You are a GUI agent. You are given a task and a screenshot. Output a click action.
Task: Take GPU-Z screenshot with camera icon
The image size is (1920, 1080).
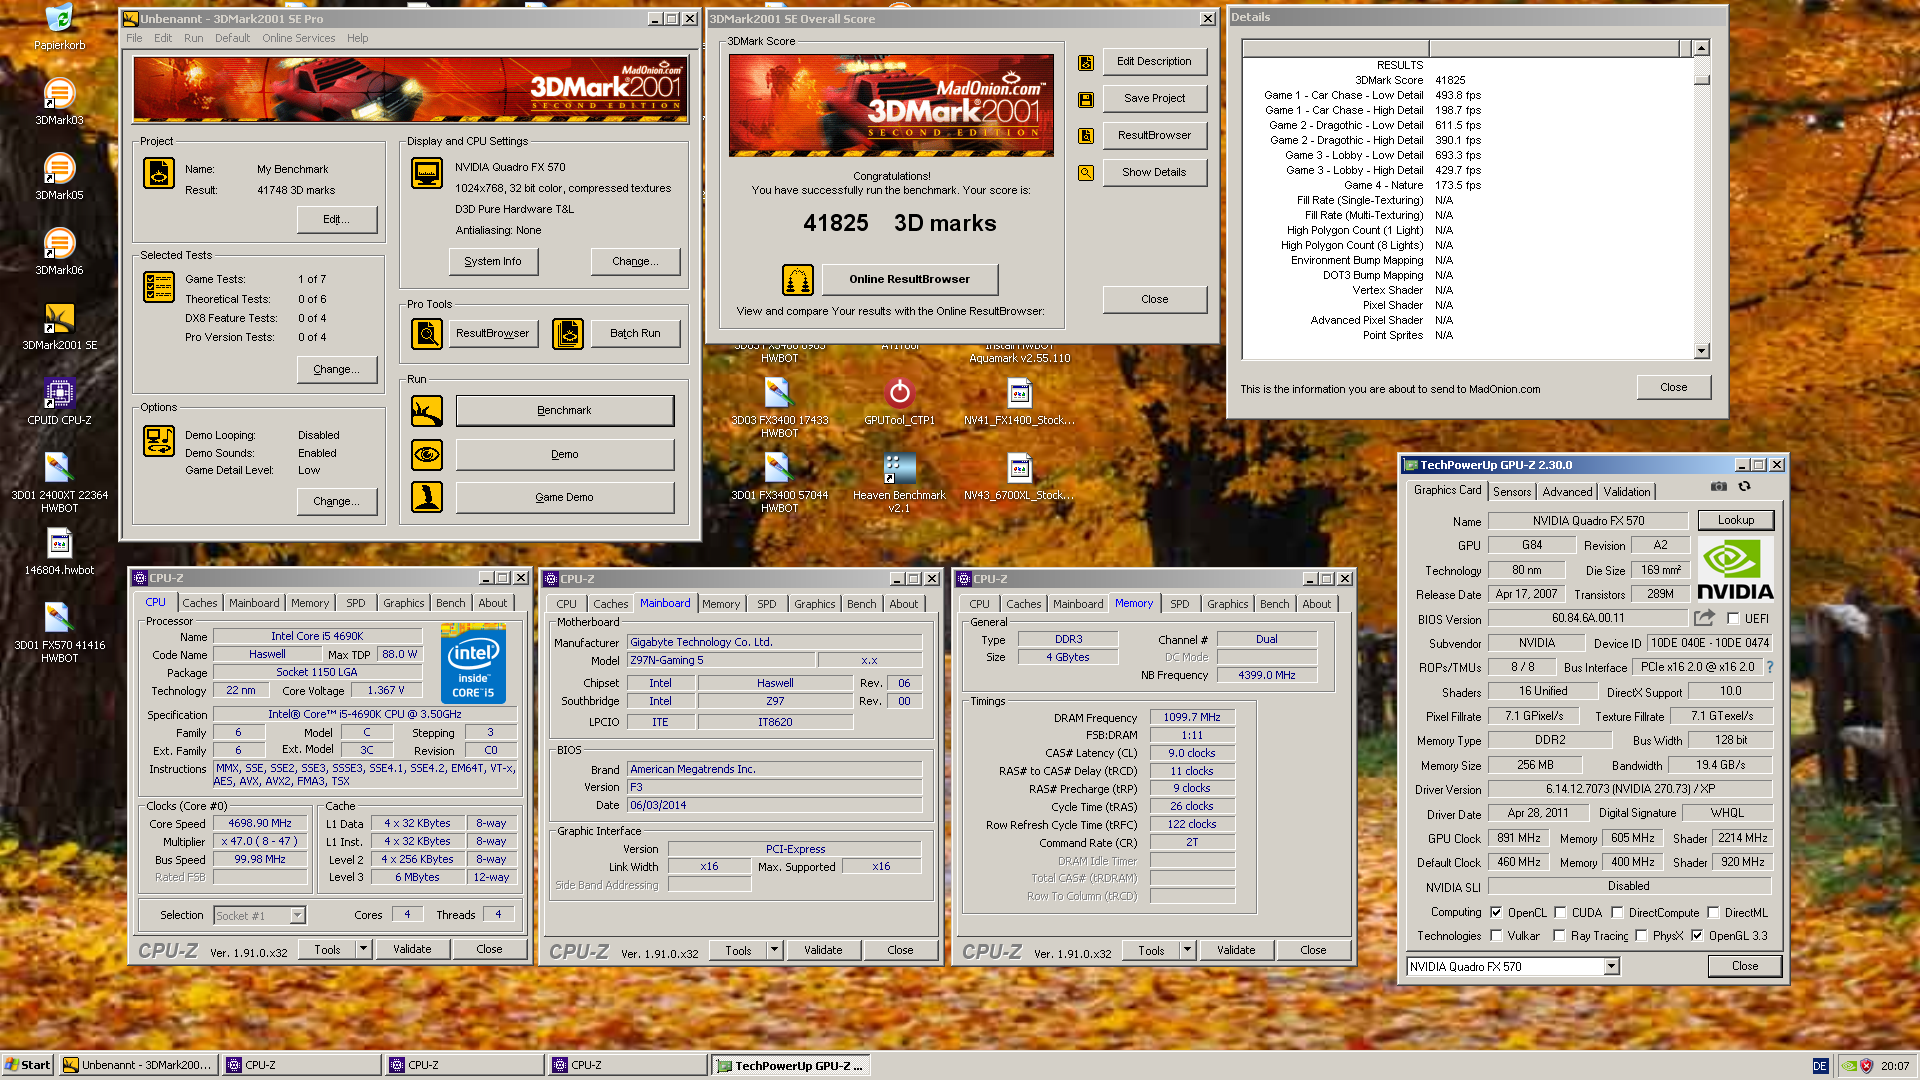(1718, 487)
